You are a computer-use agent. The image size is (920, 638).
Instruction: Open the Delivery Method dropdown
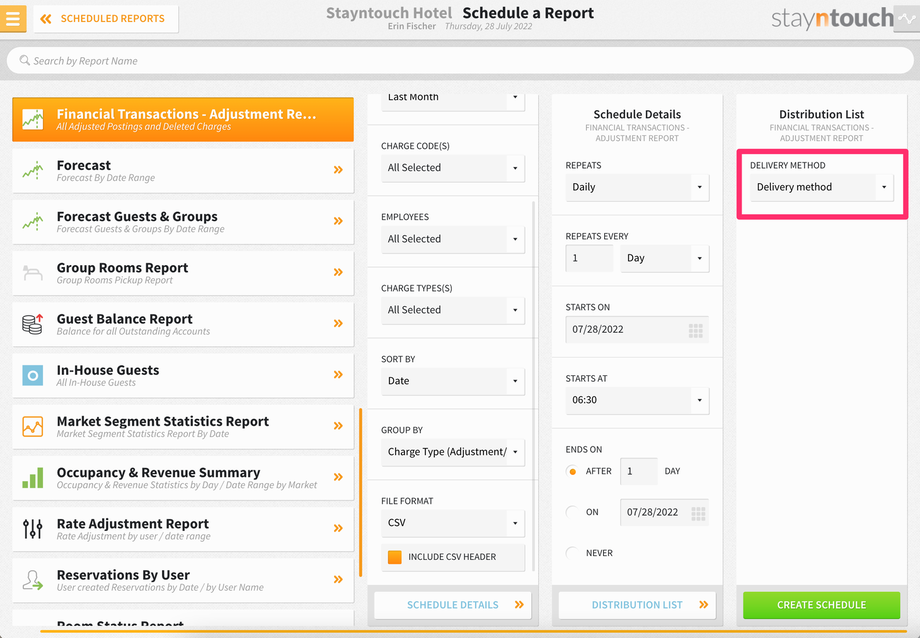pos(821,187)
